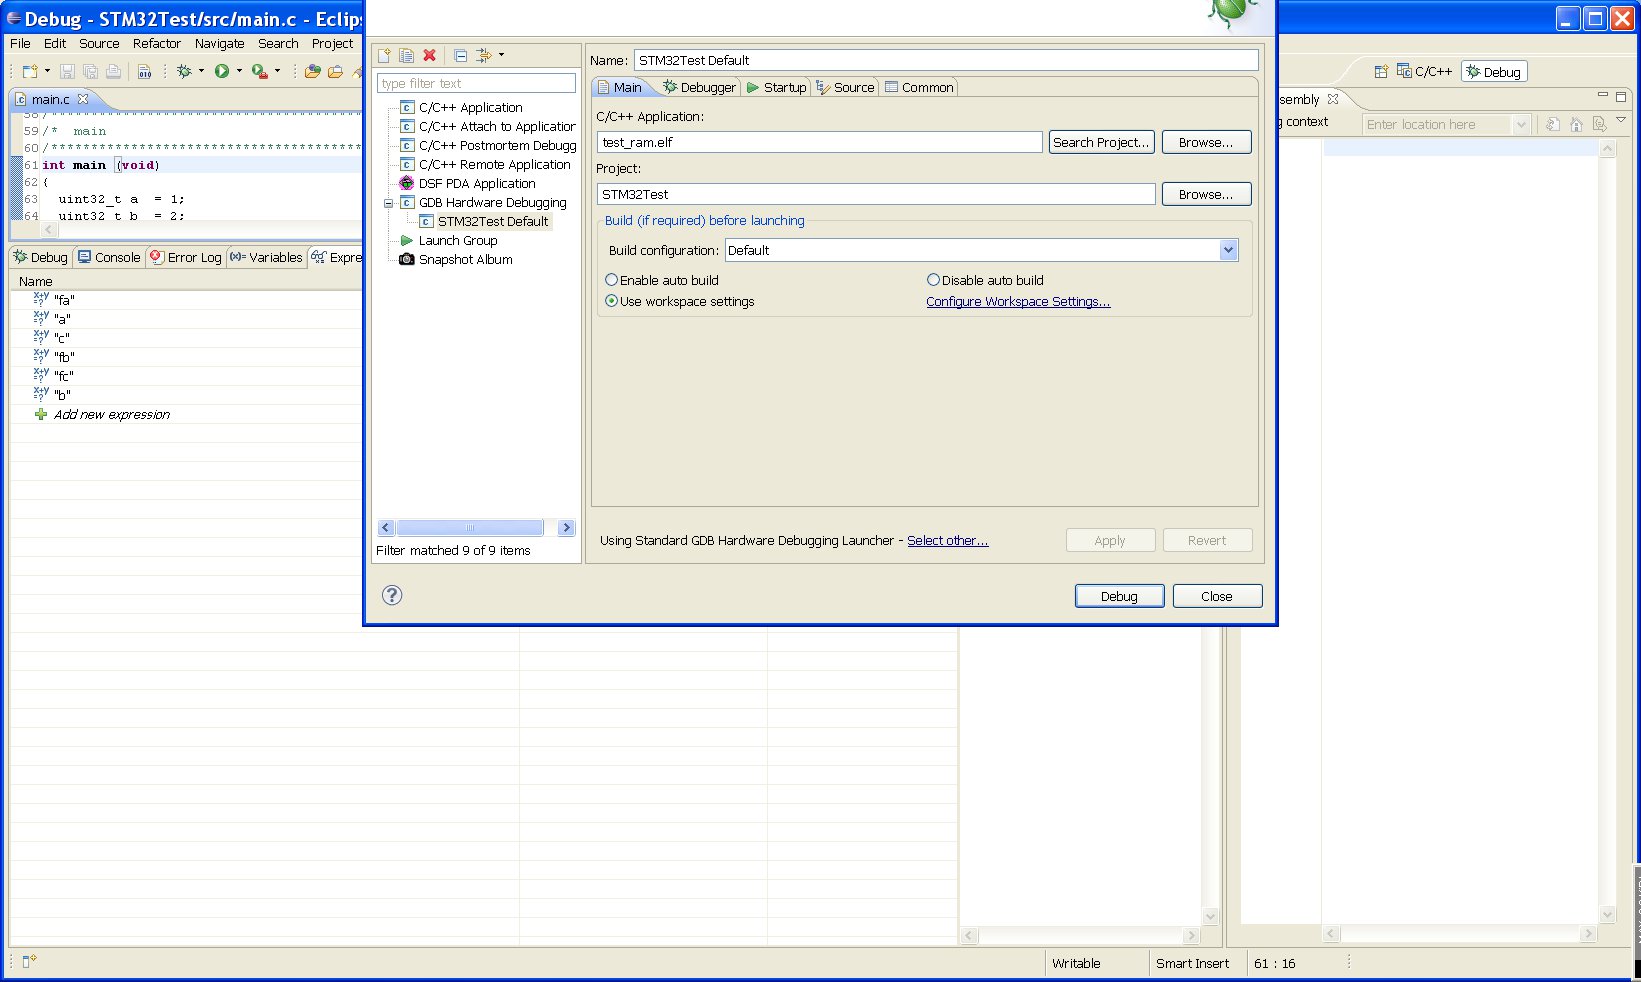The height and width of the screenshot is (982, 1641).
Task: Close the main.c editor tab
Action: point(83,99)
